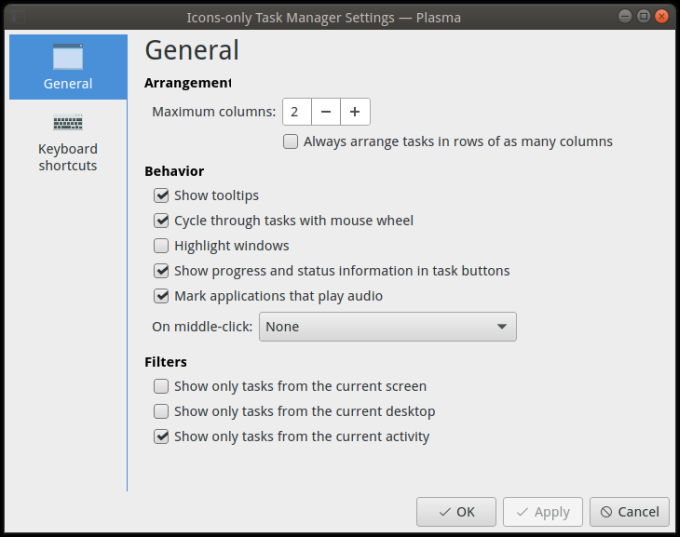
Task: Close the settings window from titlebar
Action: click(x=661, y=17)
